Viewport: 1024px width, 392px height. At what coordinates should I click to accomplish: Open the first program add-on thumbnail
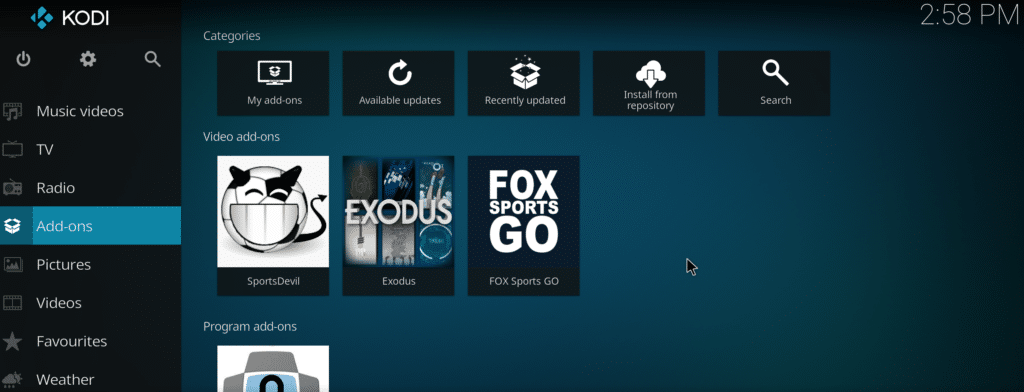[x=273, y=368]
